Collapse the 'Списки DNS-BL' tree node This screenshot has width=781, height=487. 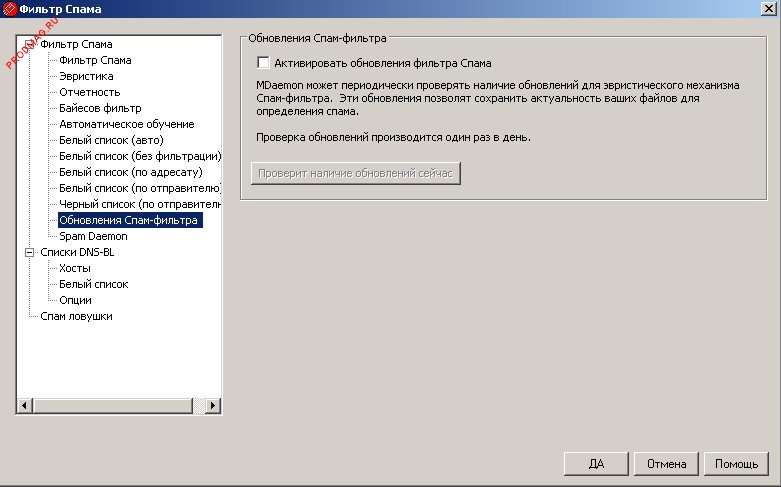coord(29,253)
